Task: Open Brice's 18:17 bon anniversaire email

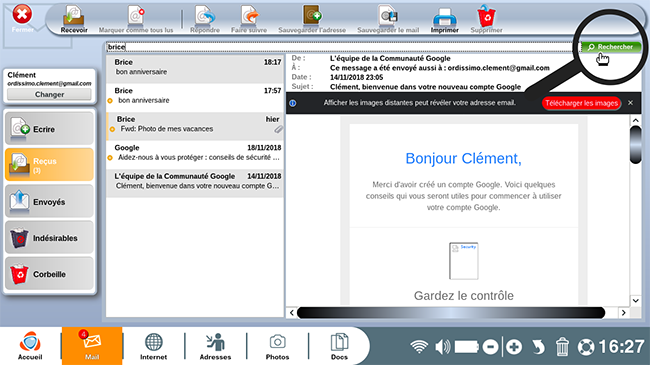Action: [195, 69]
